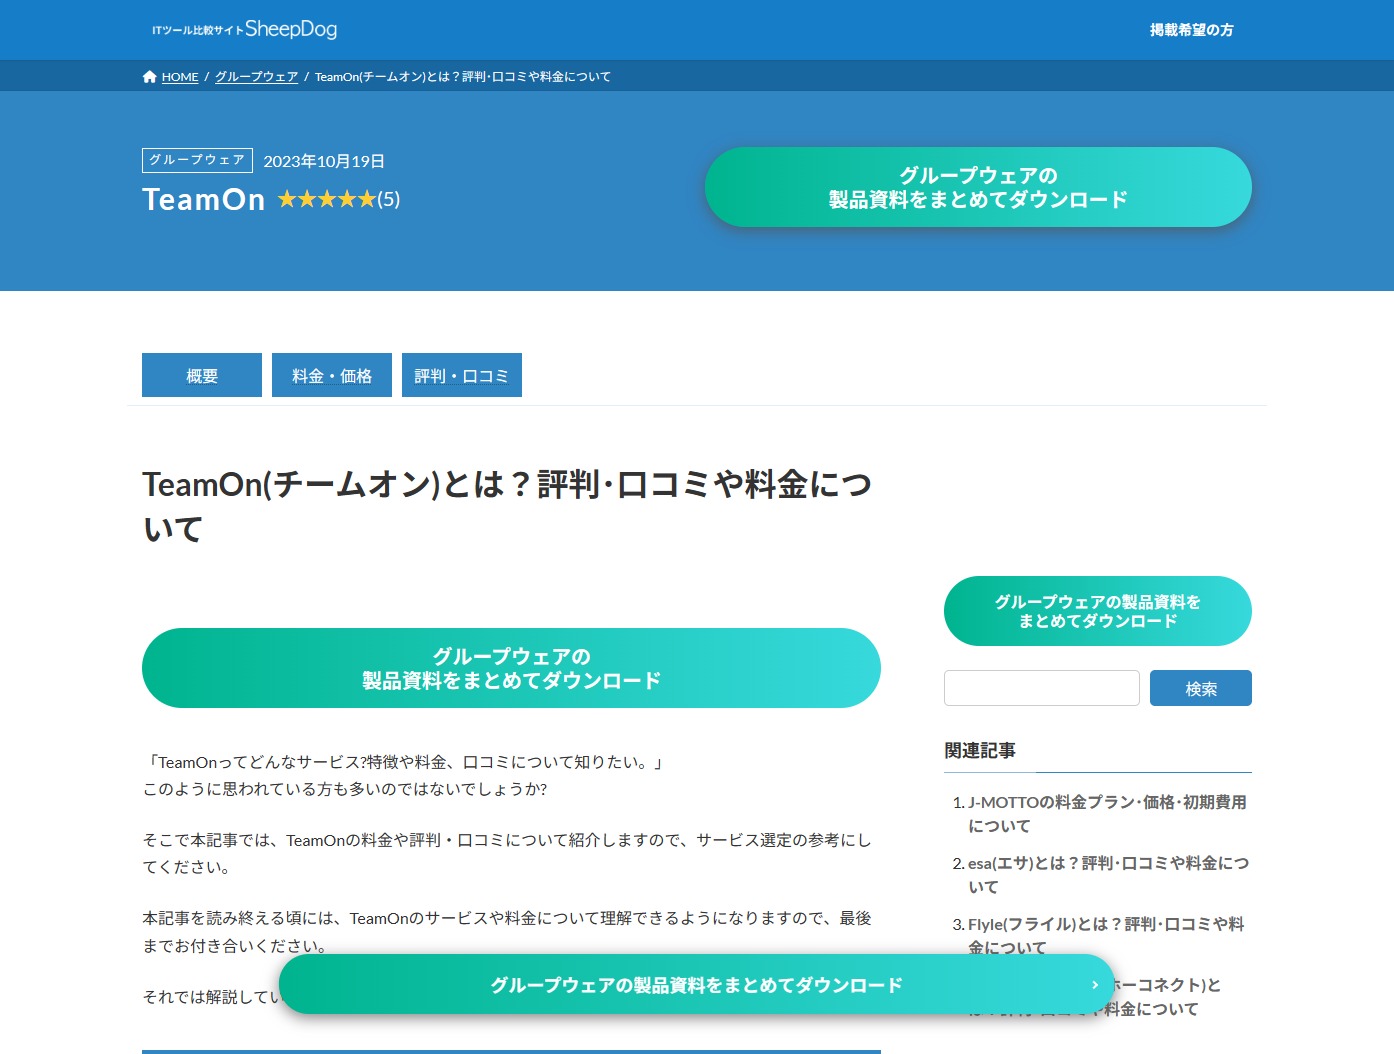Image resolution: width=1394 pixels, height=1054 pixels.
Task: Open 掲載希望の方 in the header
Action: point(1191,30)
